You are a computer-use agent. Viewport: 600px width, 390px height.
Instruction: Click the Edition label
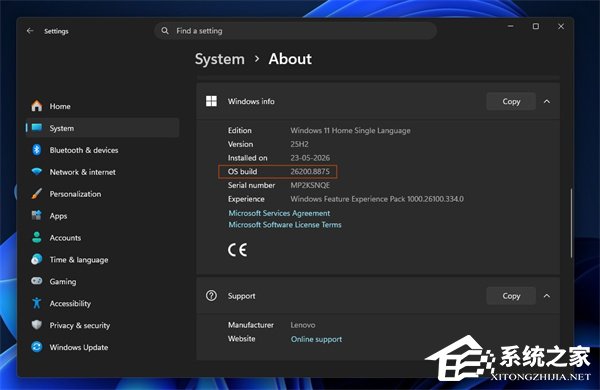click(240, 131)
